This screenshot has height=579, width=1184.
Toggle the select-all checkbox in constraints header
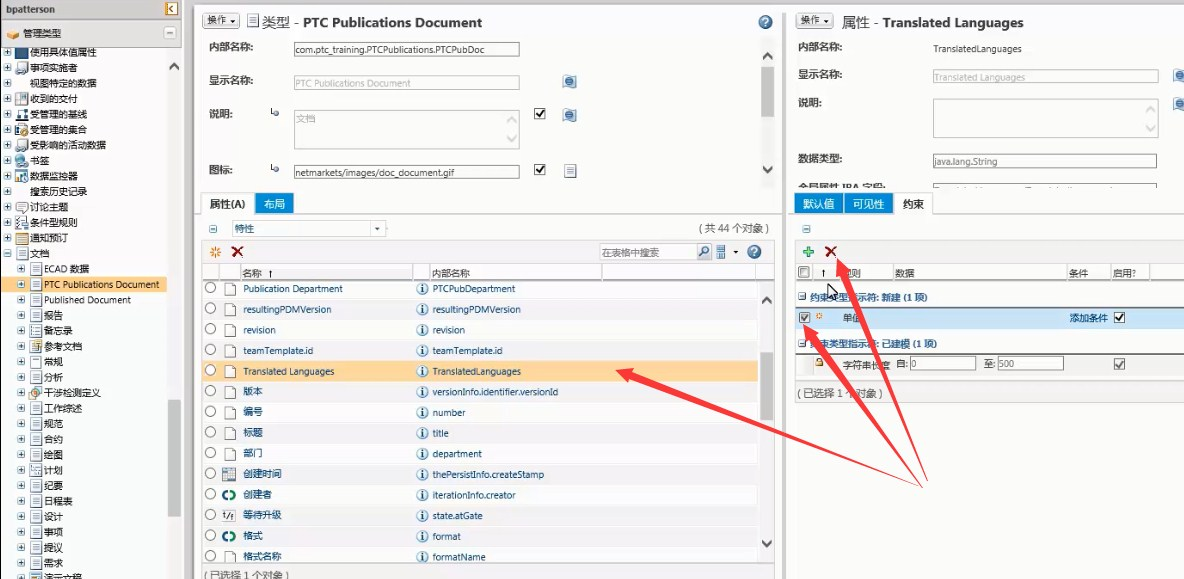coord(804,272)
